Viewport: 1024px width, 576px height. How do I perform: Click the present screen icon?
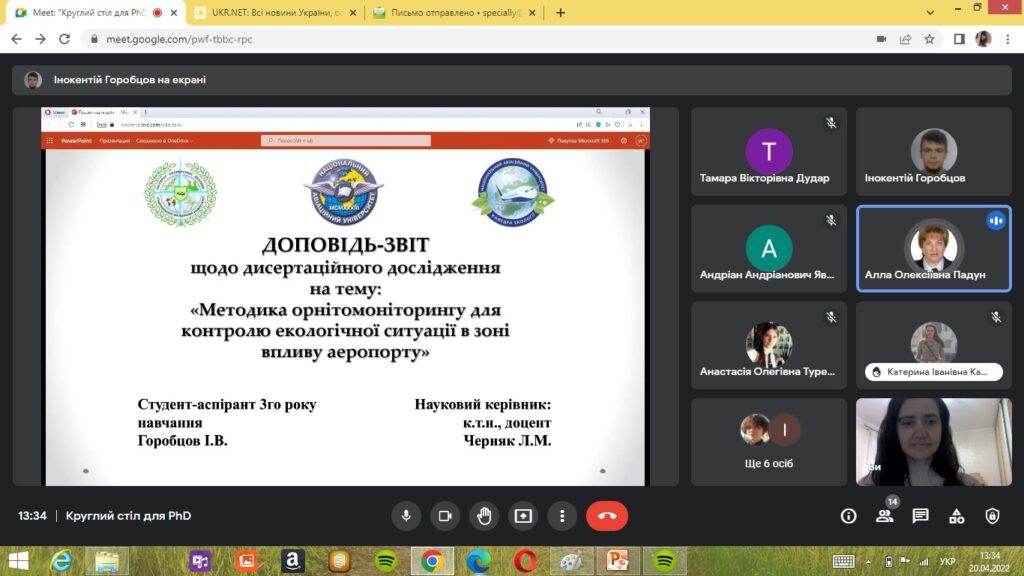[523, 516]
